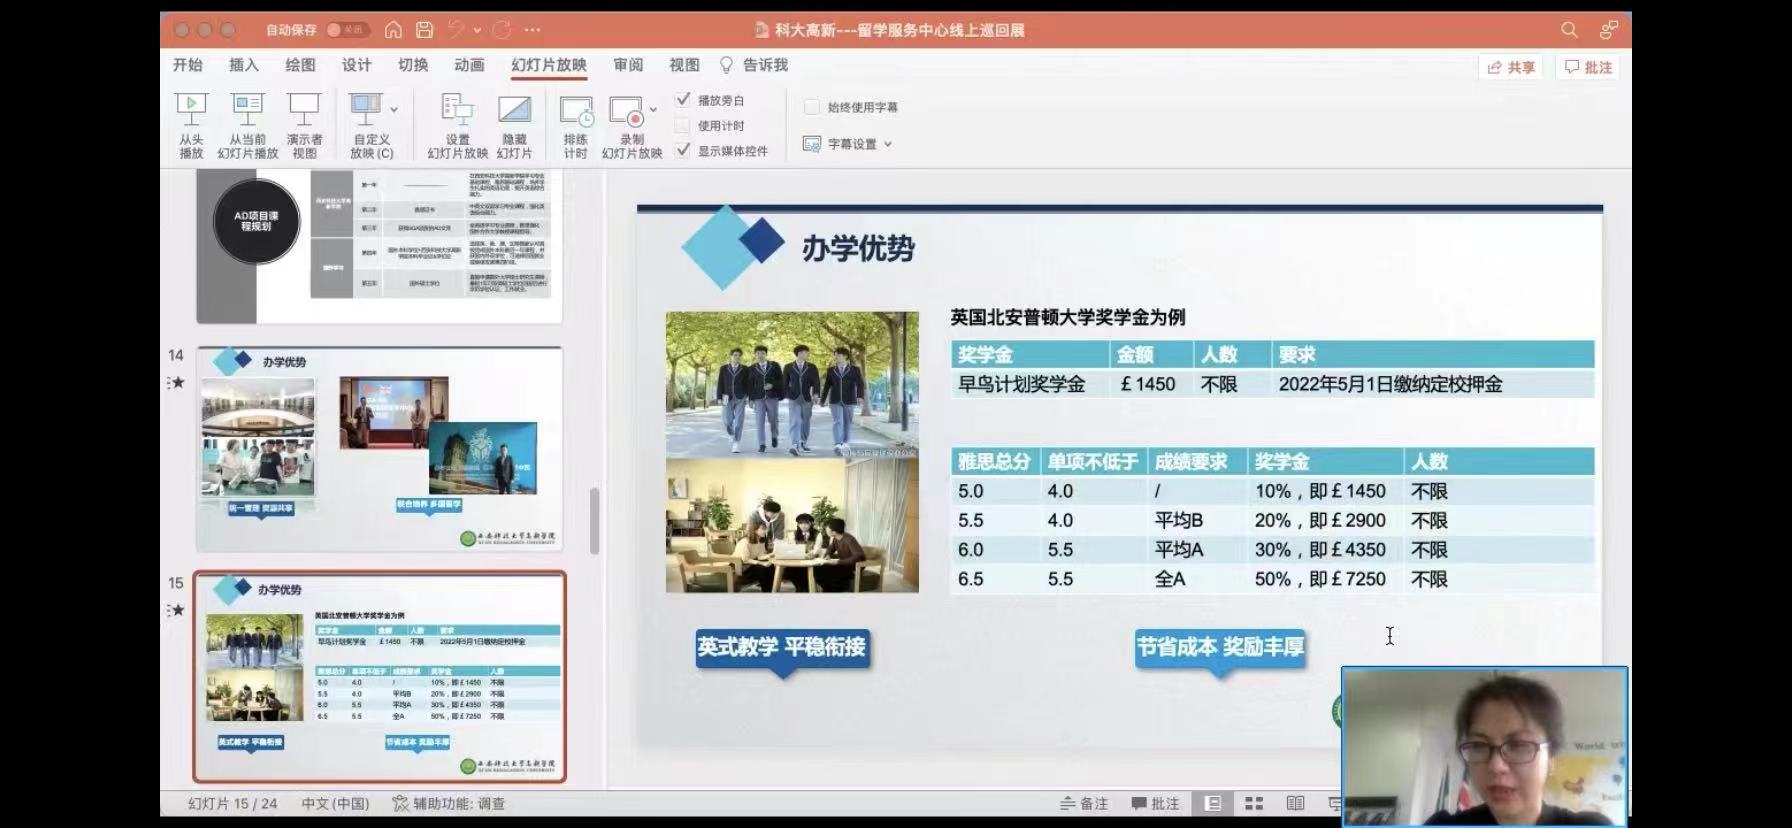
Task: Start slideshow with 从头播放 icon
Action: point(191,111)
